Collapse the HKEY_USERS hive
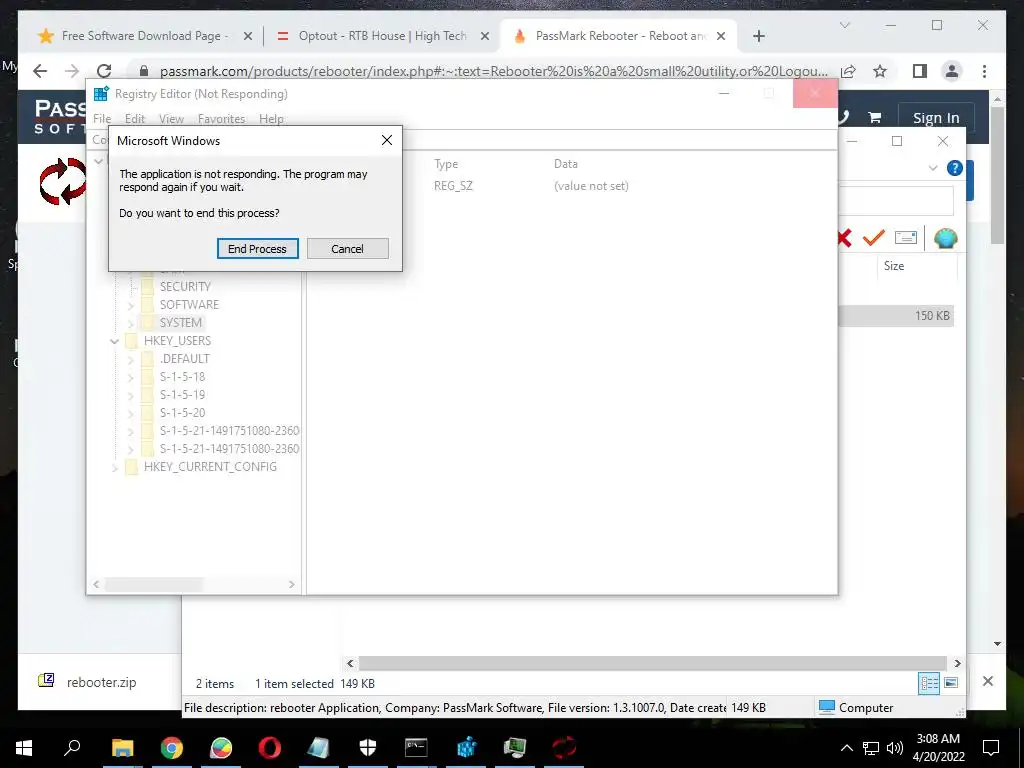Image resolution: width=1024 pixels, height=768 pixels. tap(114, 341)
